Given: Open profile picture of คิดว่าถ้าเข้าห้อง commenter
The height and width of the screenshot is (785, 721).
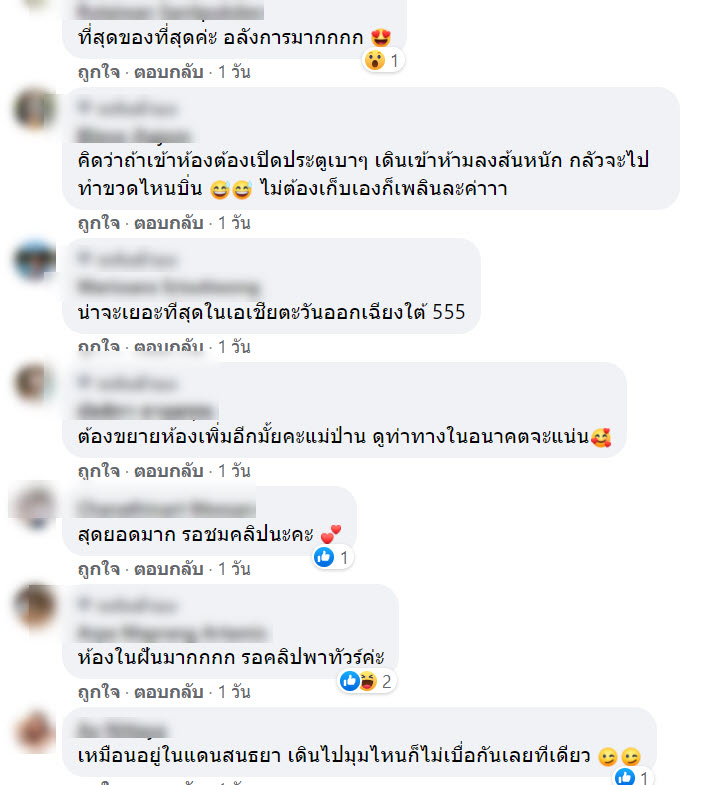Looking at the screenshot, I should point(35,109).
